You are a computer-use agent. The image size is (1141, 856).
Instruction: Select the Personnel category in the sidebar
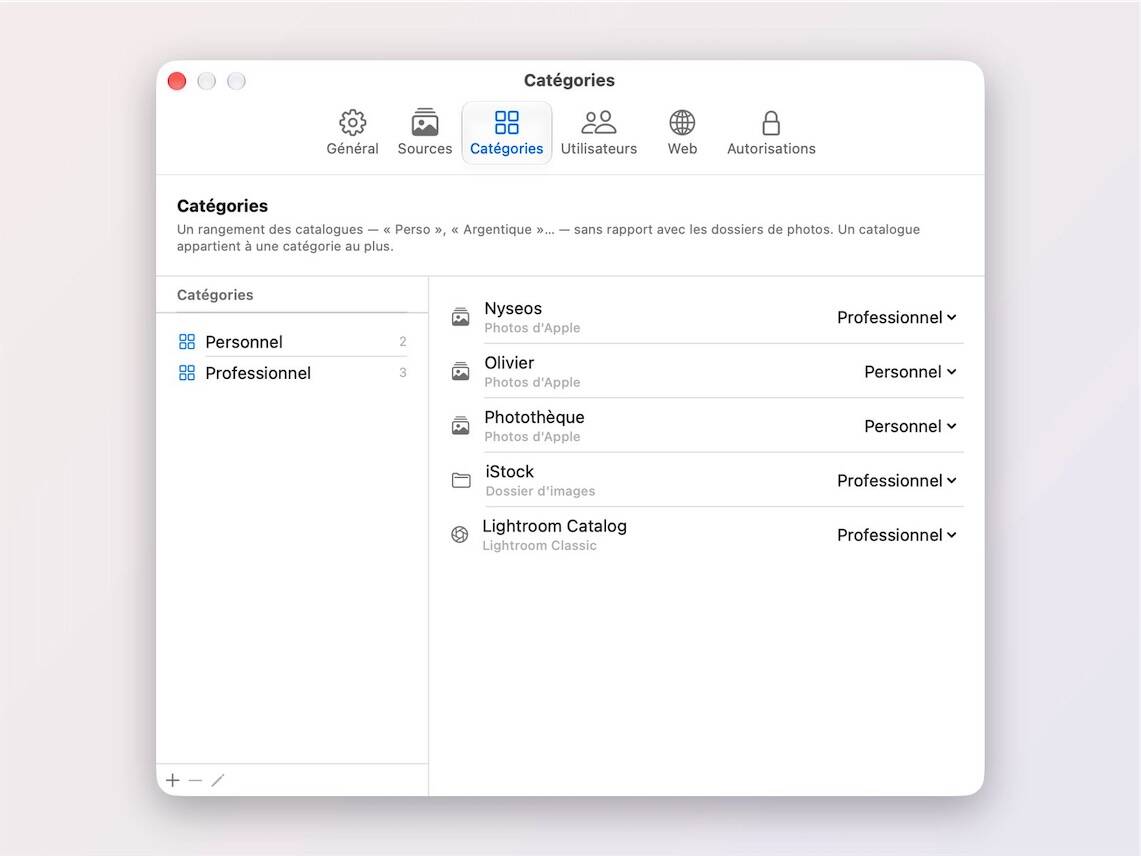point(292,341)
